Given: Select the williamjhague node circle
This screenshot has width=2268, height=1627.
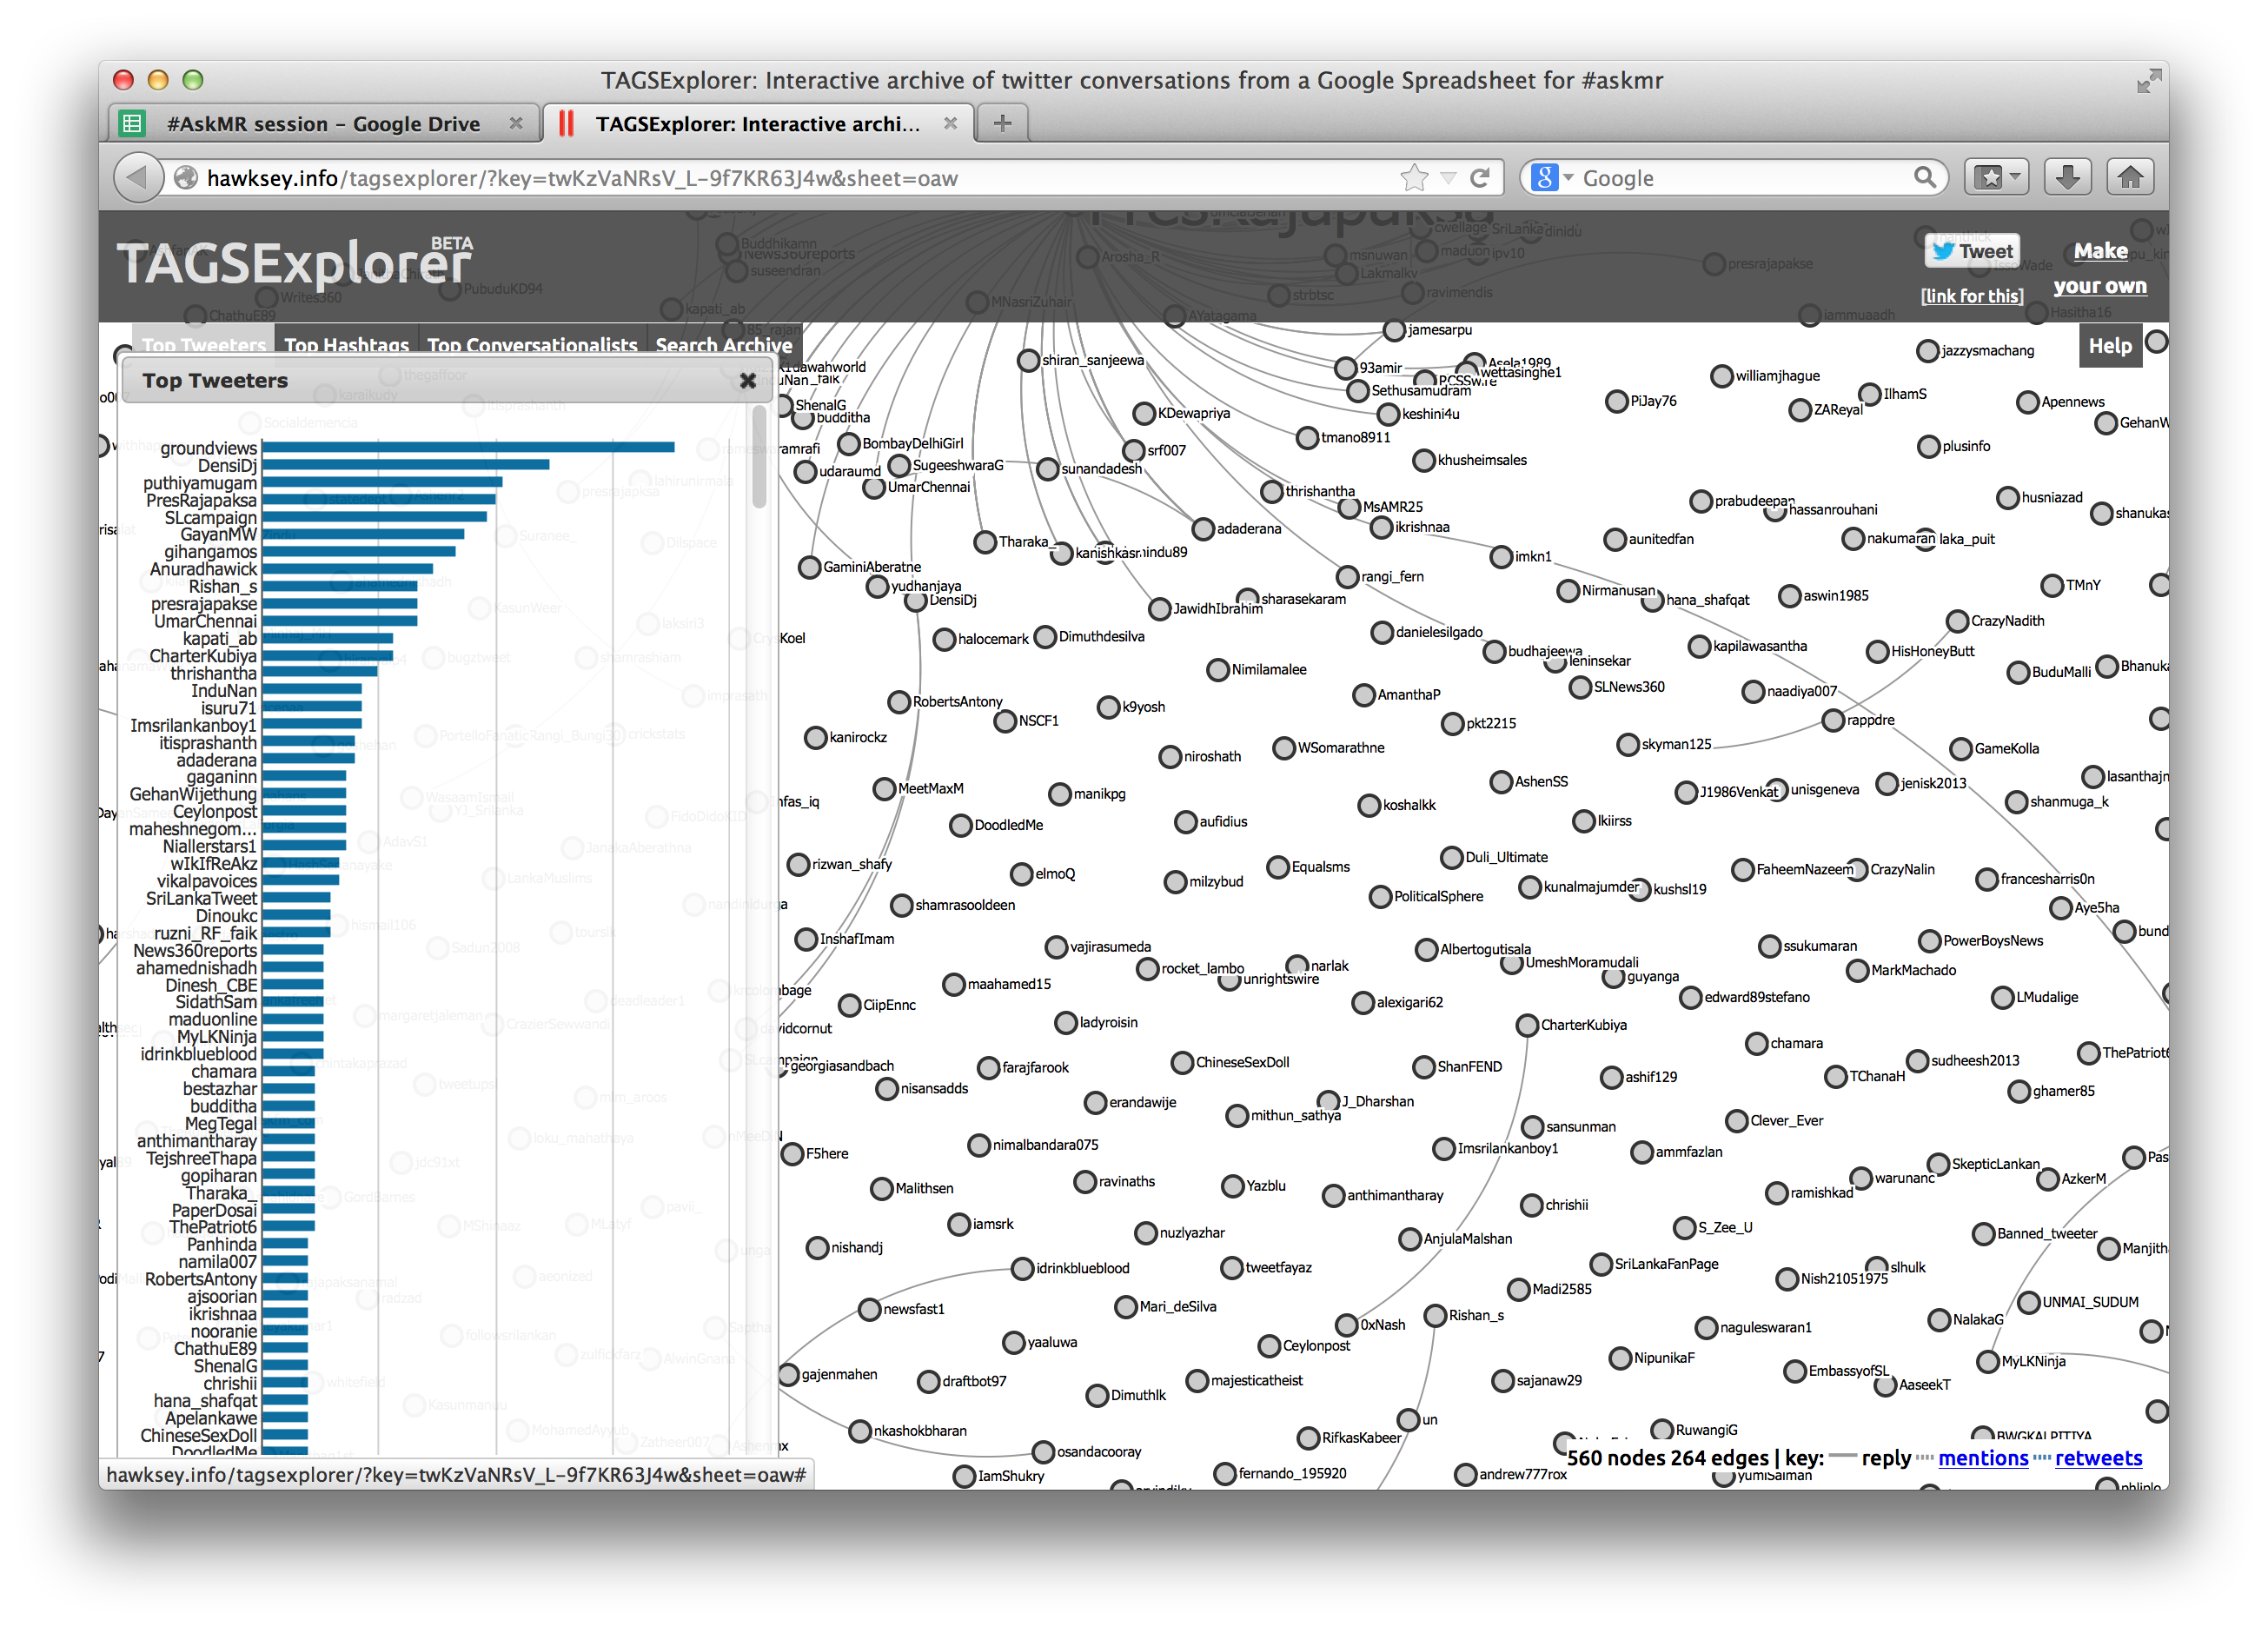Looking at the screenshot, I should (1722, 377).
